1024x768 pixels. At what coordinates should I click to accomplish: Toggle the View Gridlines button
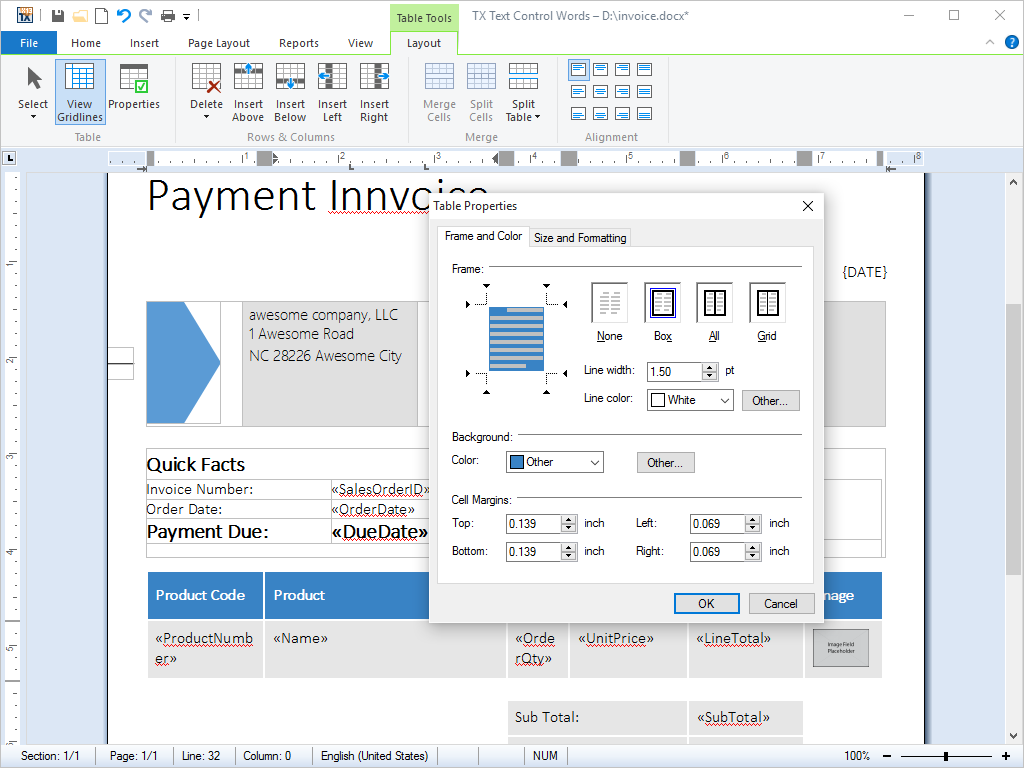coord(80,92)
